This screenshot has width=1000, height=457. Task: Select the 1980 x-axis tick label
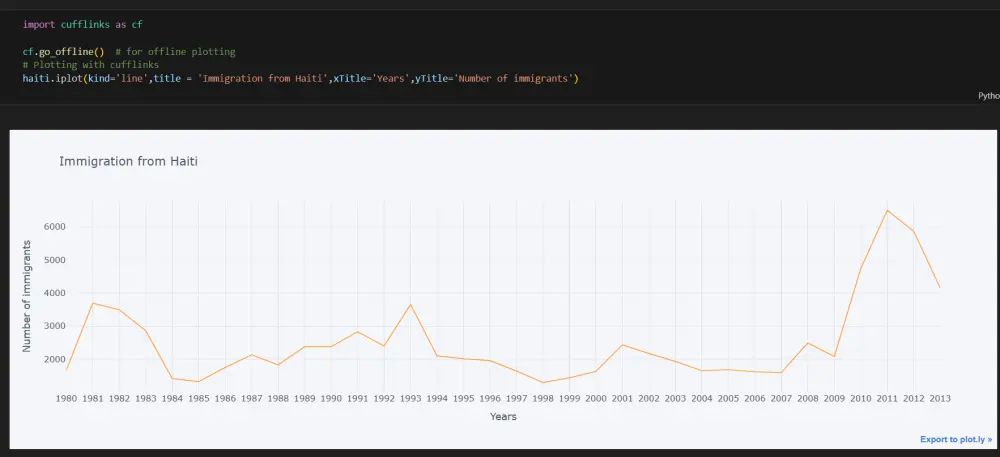[66, 398]
